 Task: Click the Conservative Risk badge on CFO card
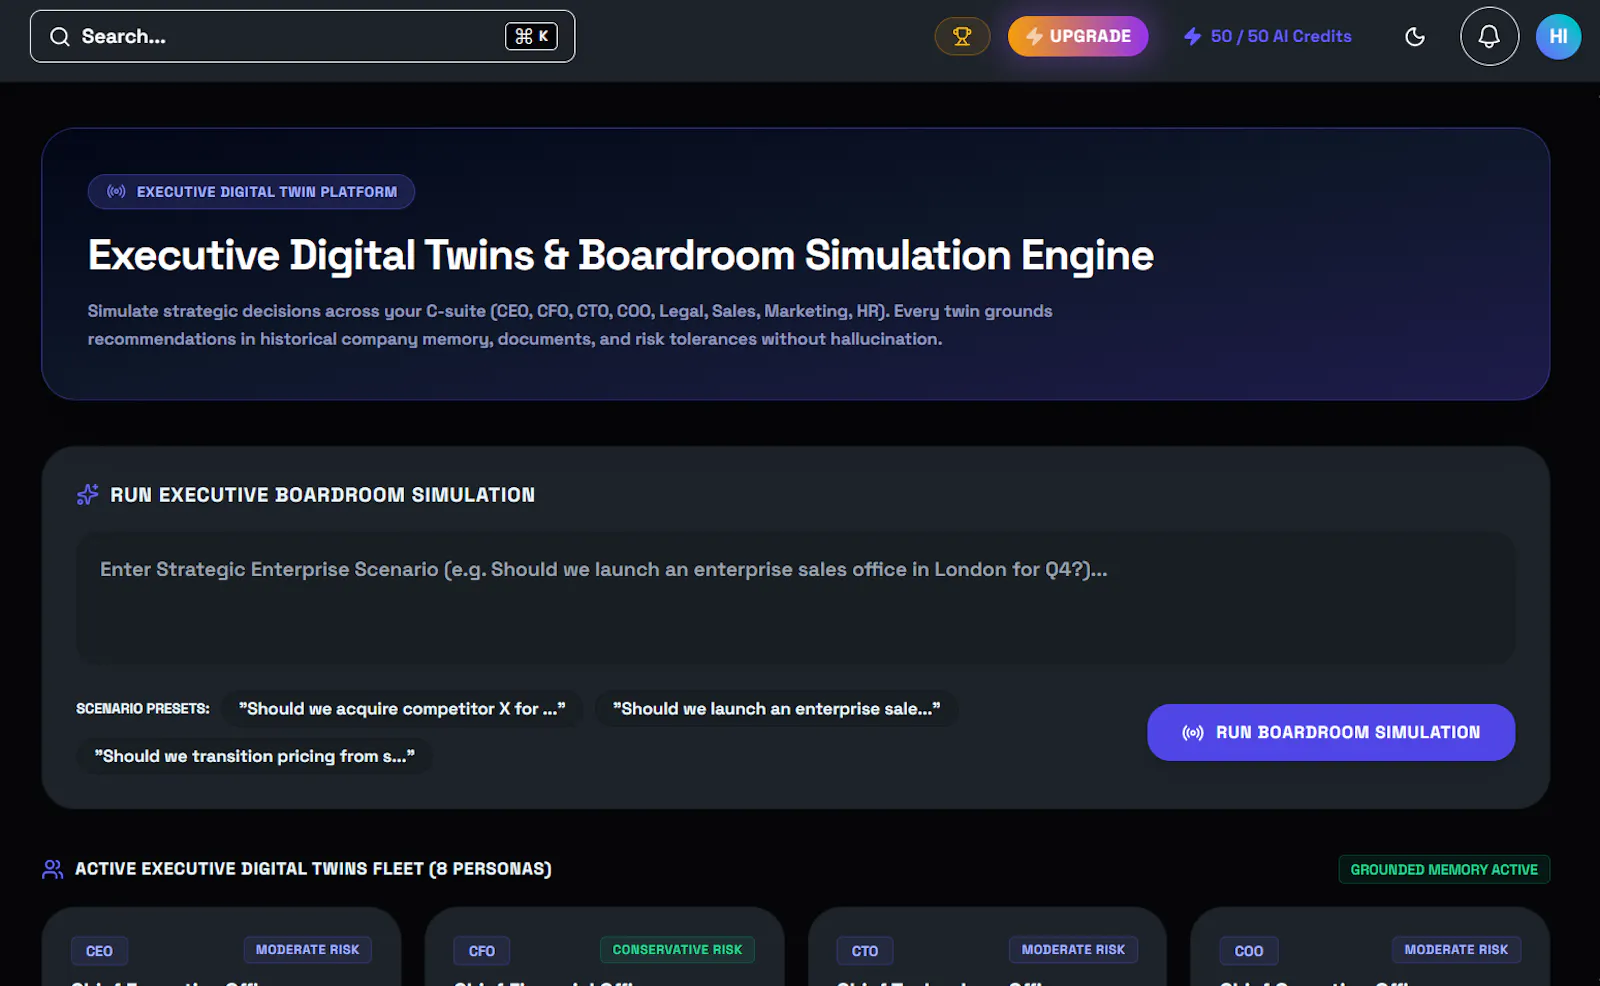click(677, 950)
